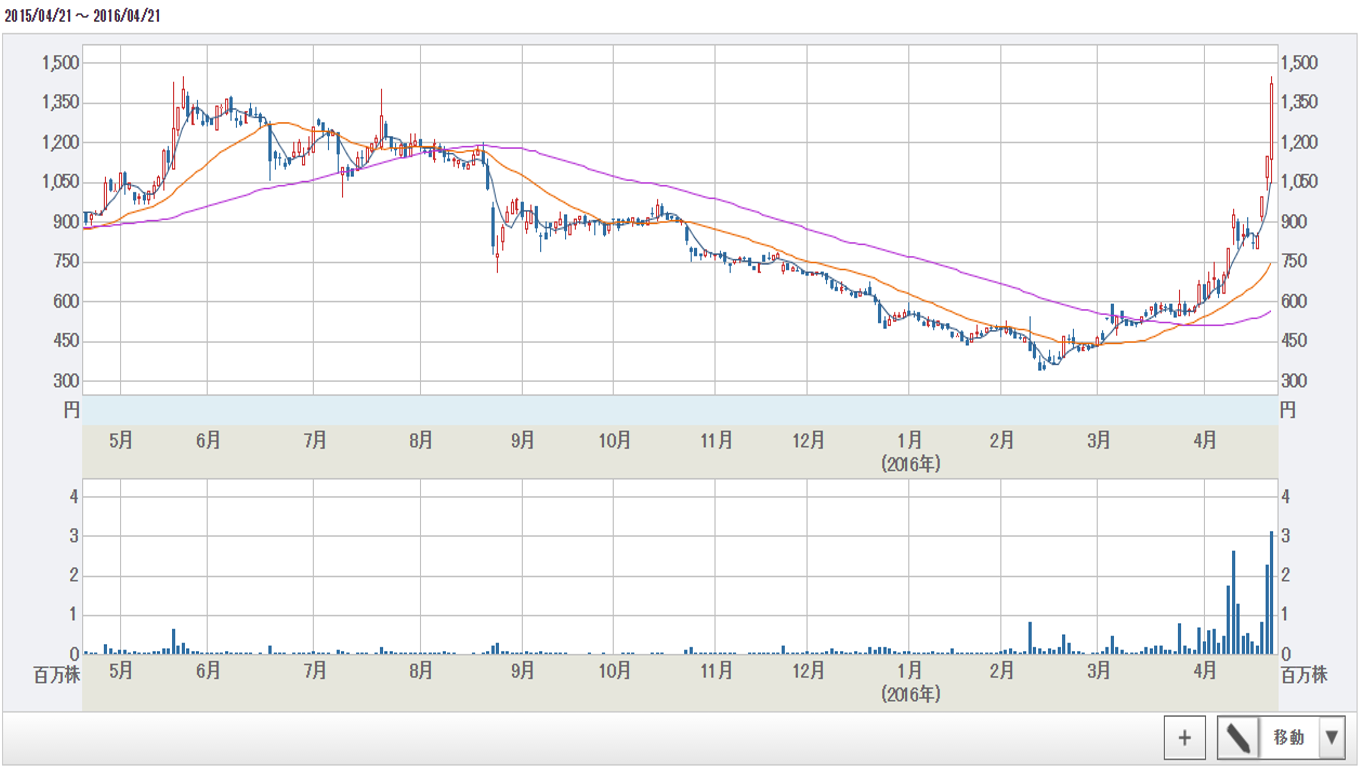Click the tallest volume bar in late April
Screen dimensions: 1363x768
1272,592
